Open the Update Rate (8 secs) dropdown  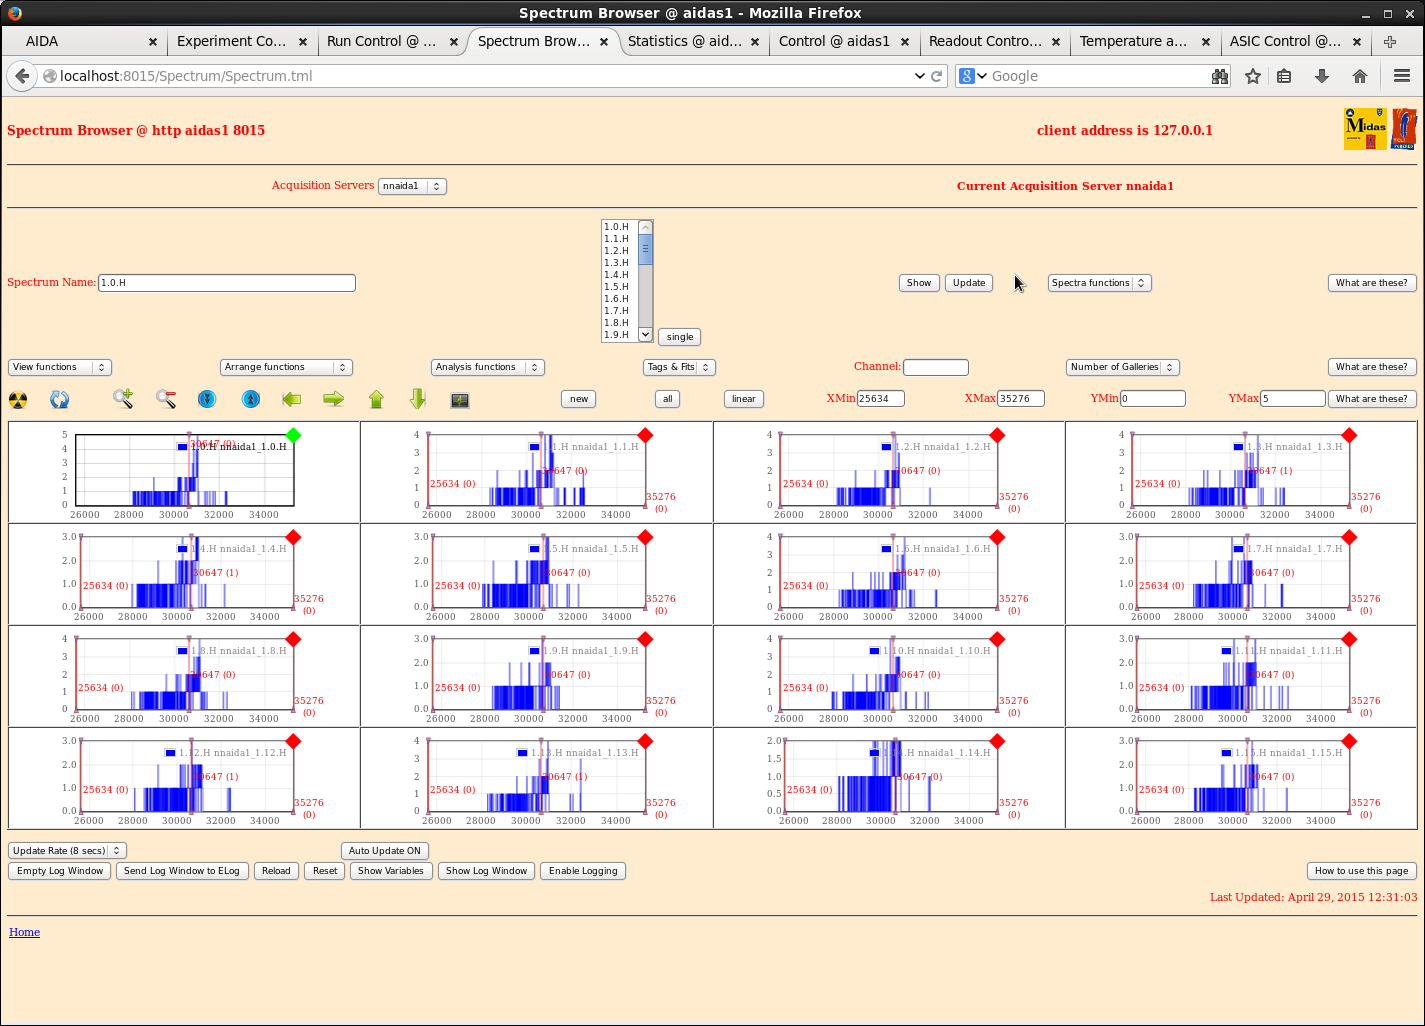point(67,851)
